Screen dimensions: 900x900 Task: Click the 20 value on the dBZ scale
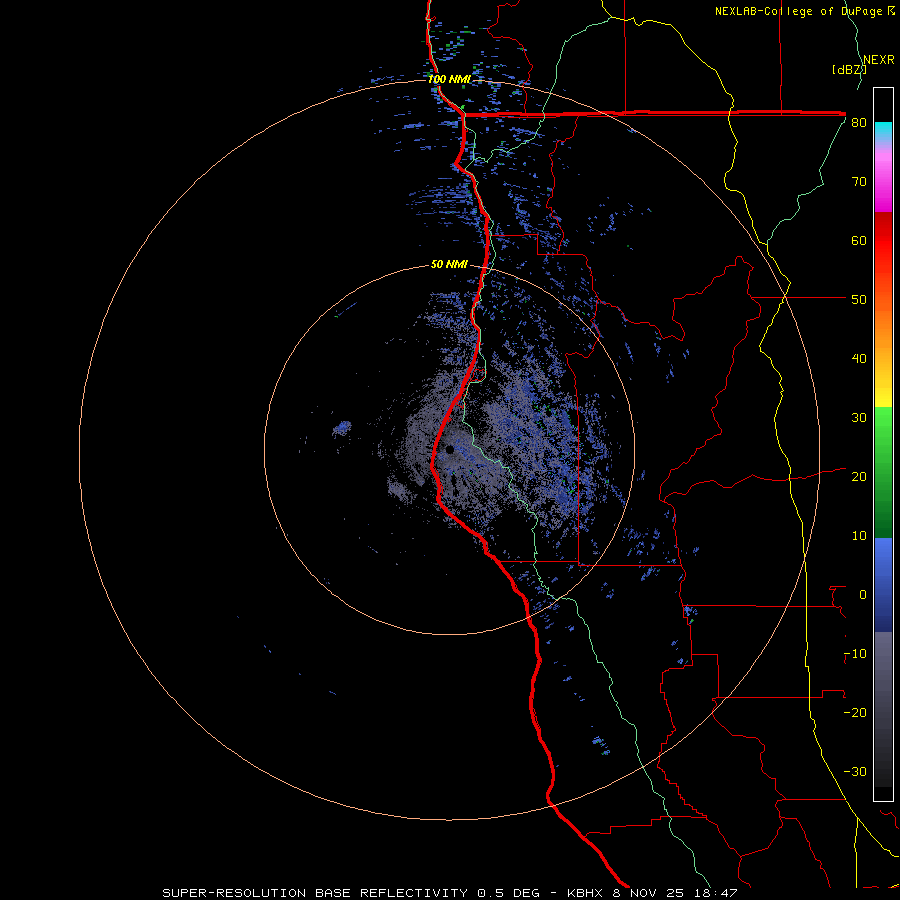tap(859, 476)
